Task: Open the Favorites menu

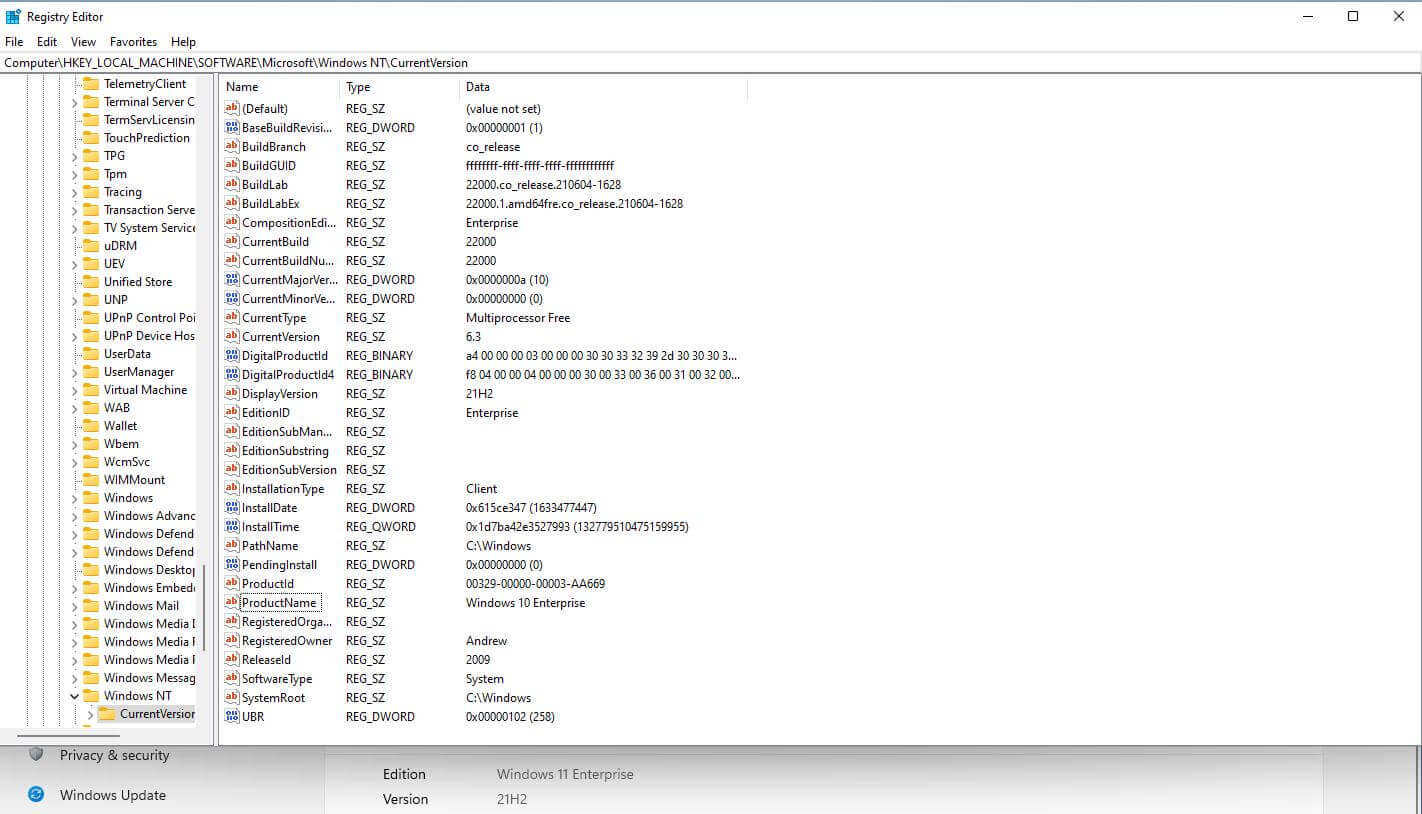Action: (133, 41)
